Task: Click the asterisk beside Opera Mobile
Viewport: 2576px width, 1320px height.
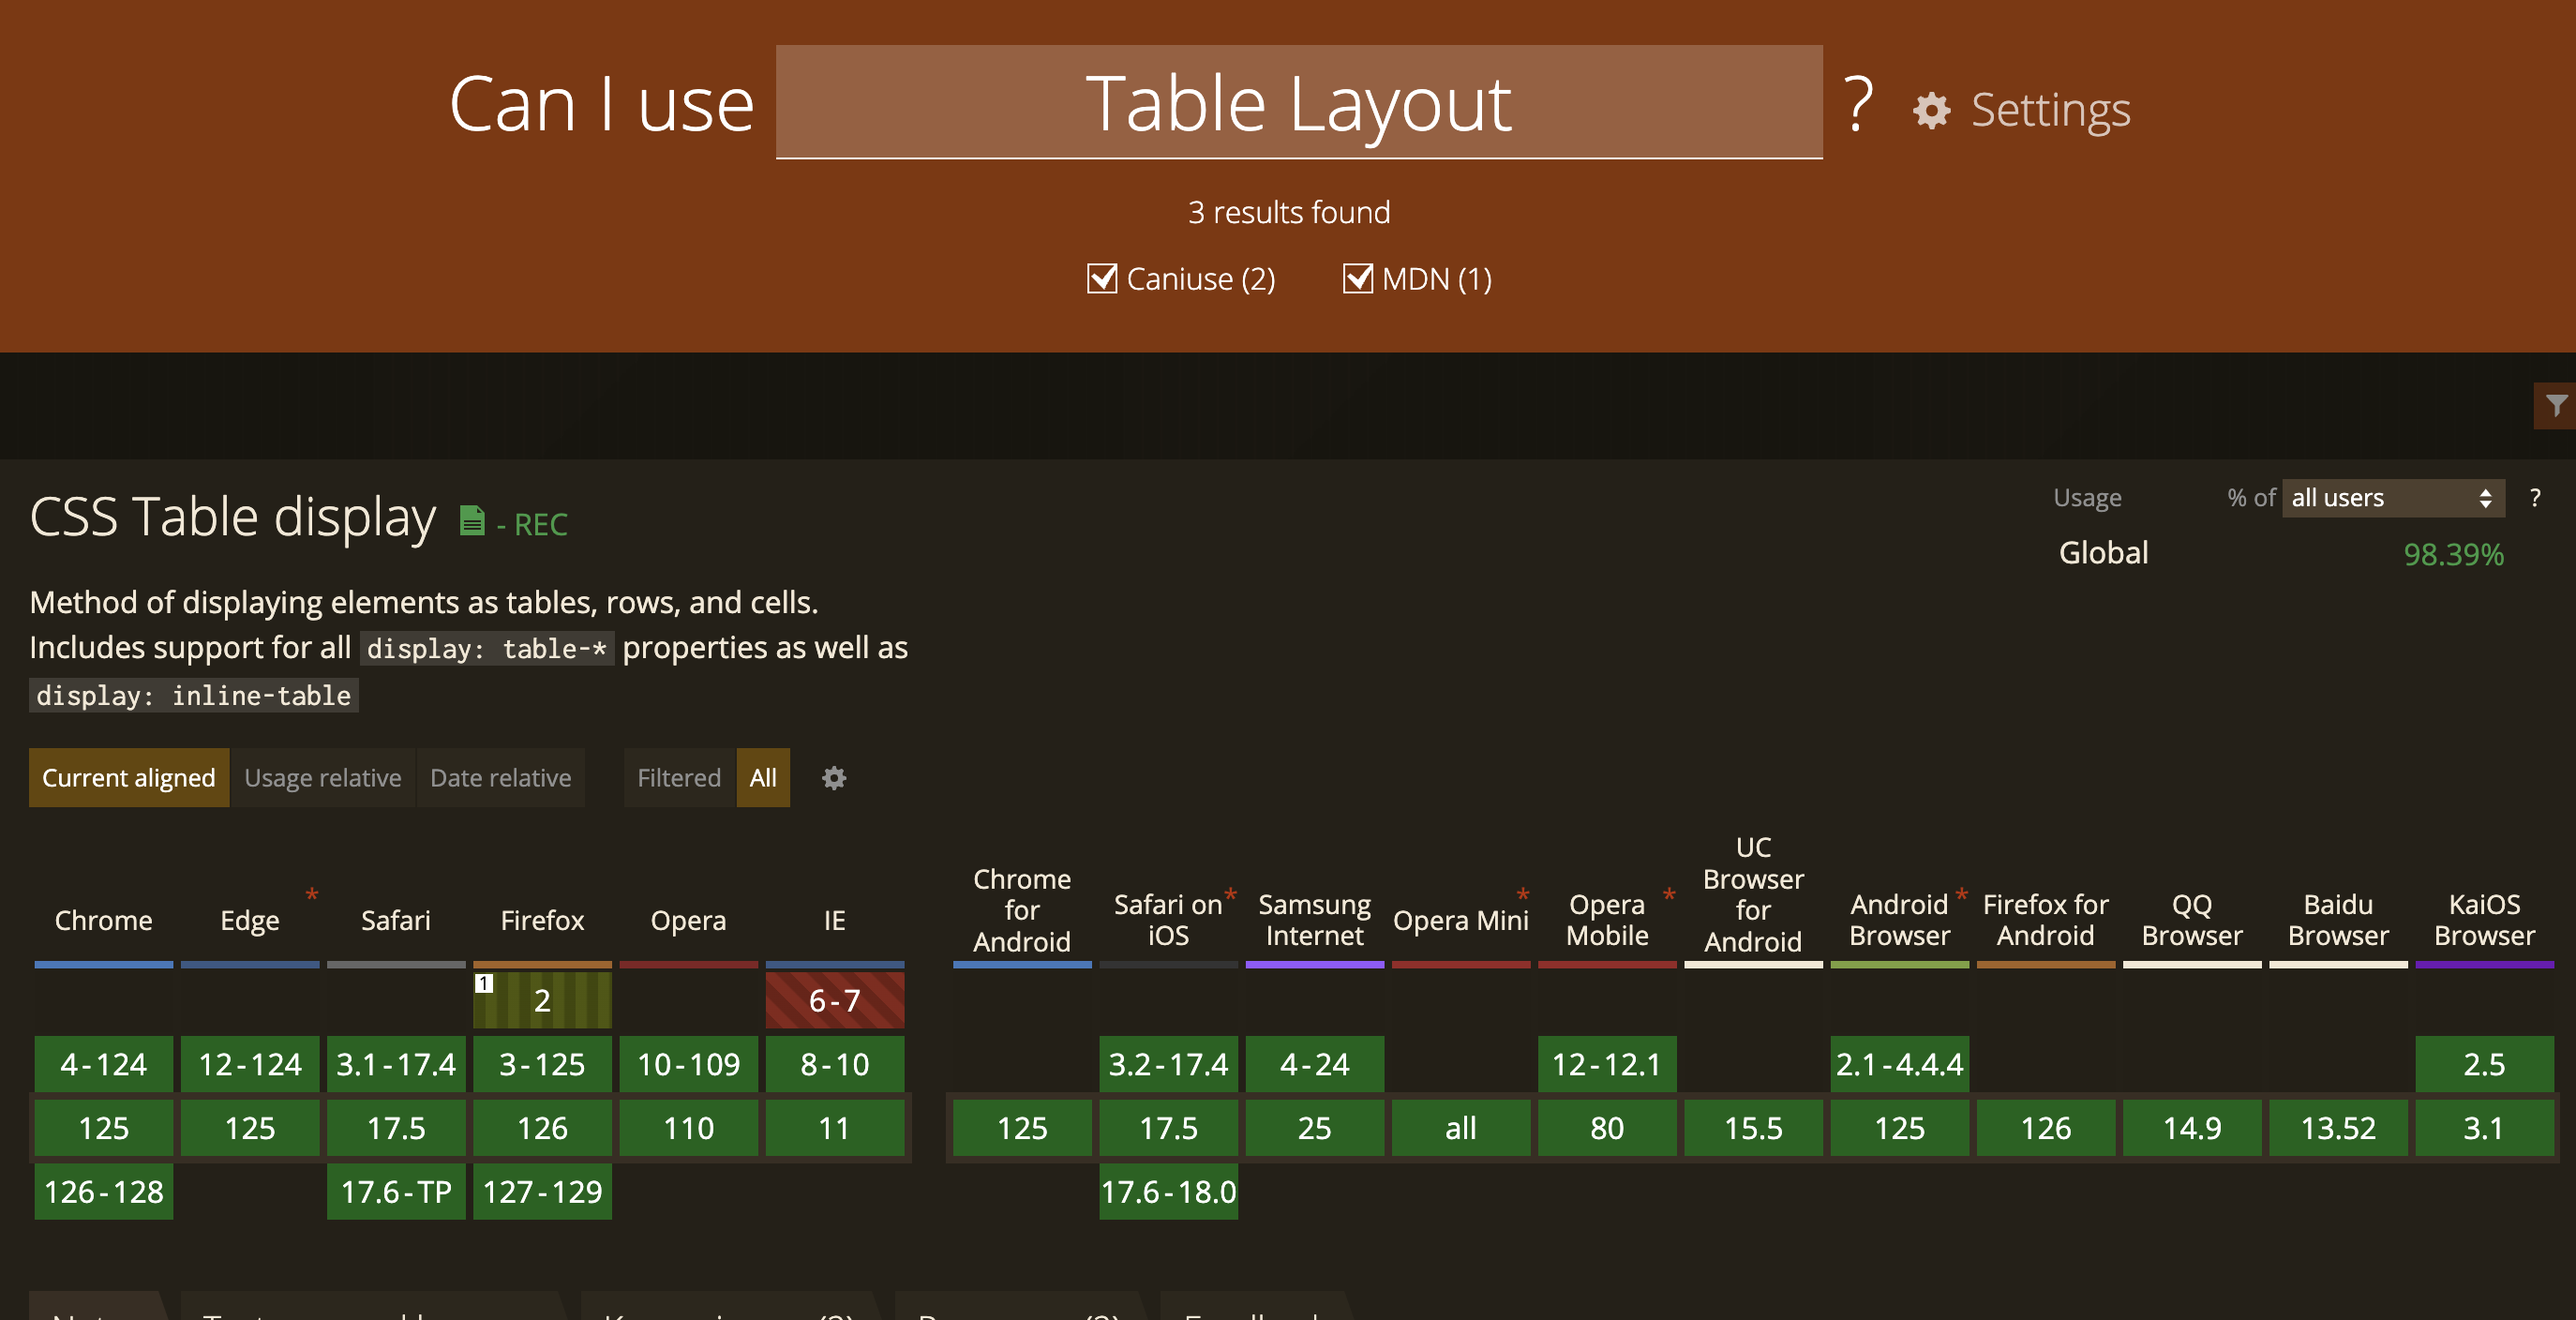Action: click(x=1668, y=894)
